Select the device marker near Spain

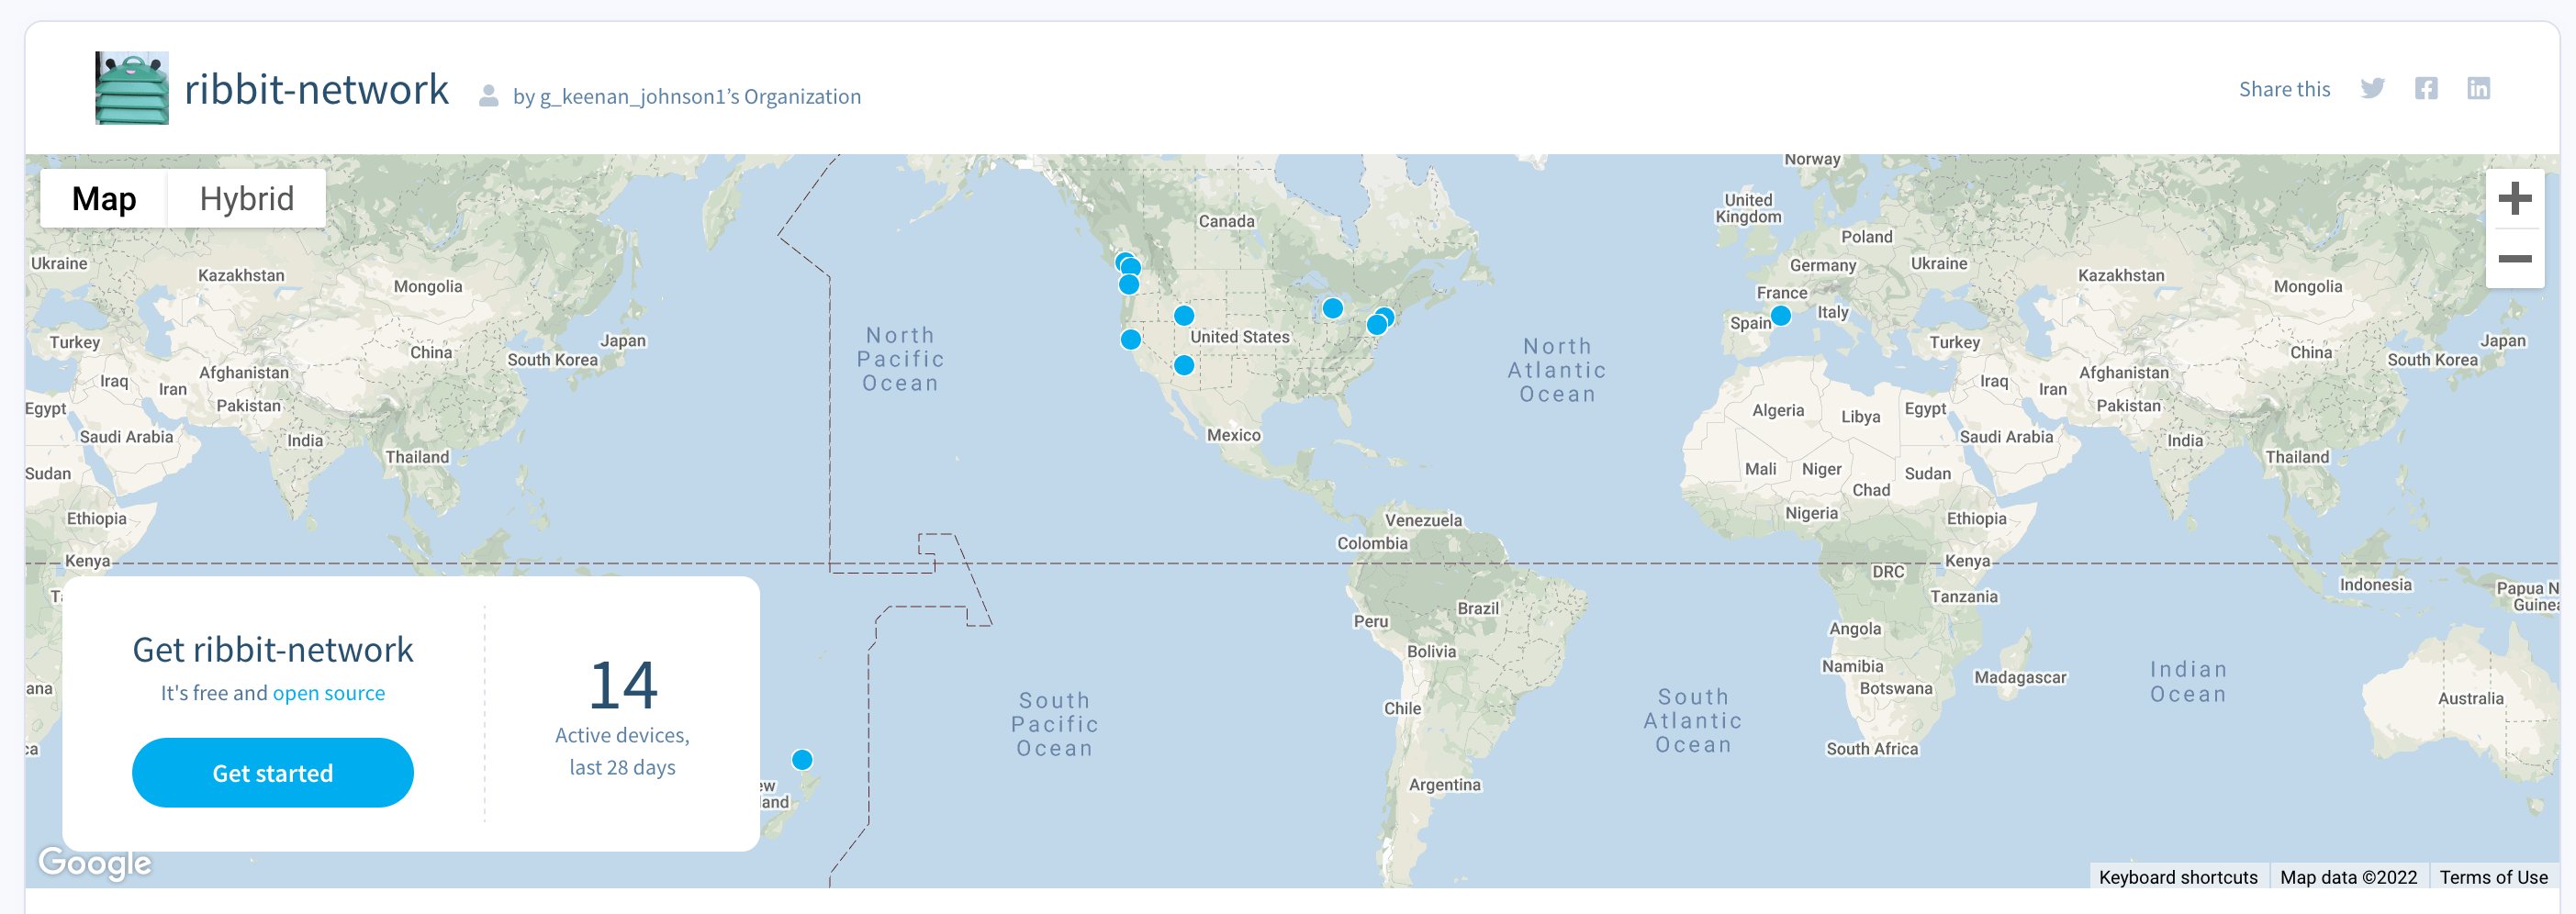pos(1779,314)
